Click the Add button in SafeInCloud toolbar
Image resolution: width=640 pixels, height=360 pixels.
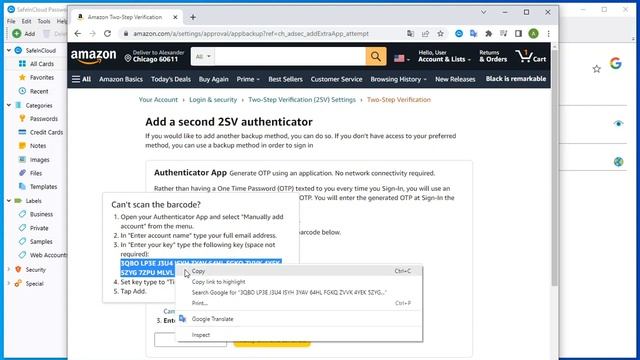[x=24, y=33]
